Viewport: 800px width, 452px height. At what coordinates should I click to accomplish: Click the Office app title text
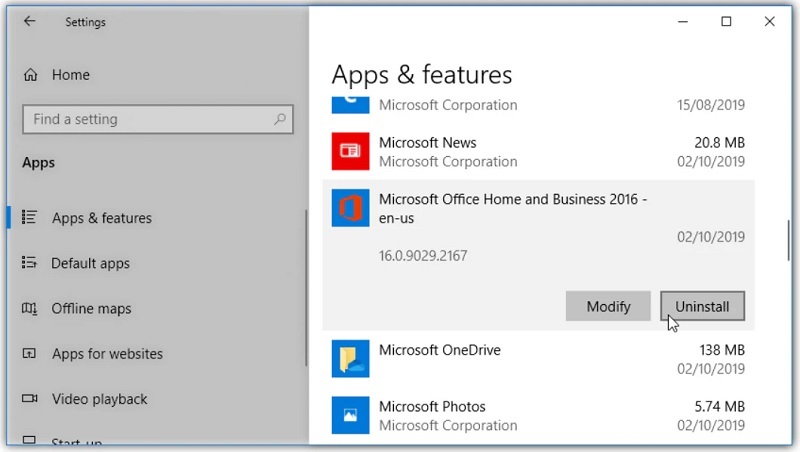point(513,208)
